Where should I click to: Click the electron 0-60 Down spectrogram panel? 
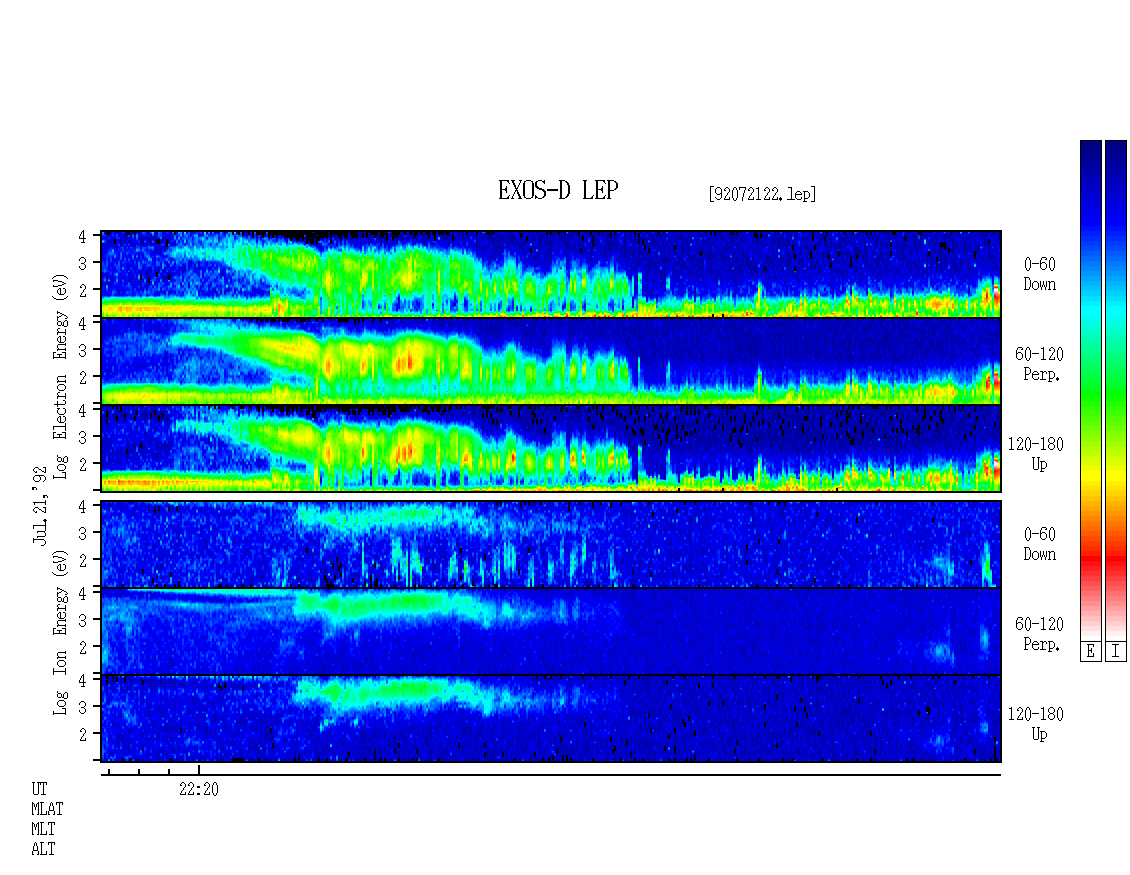pyautogui.click(x=551, y=274)
